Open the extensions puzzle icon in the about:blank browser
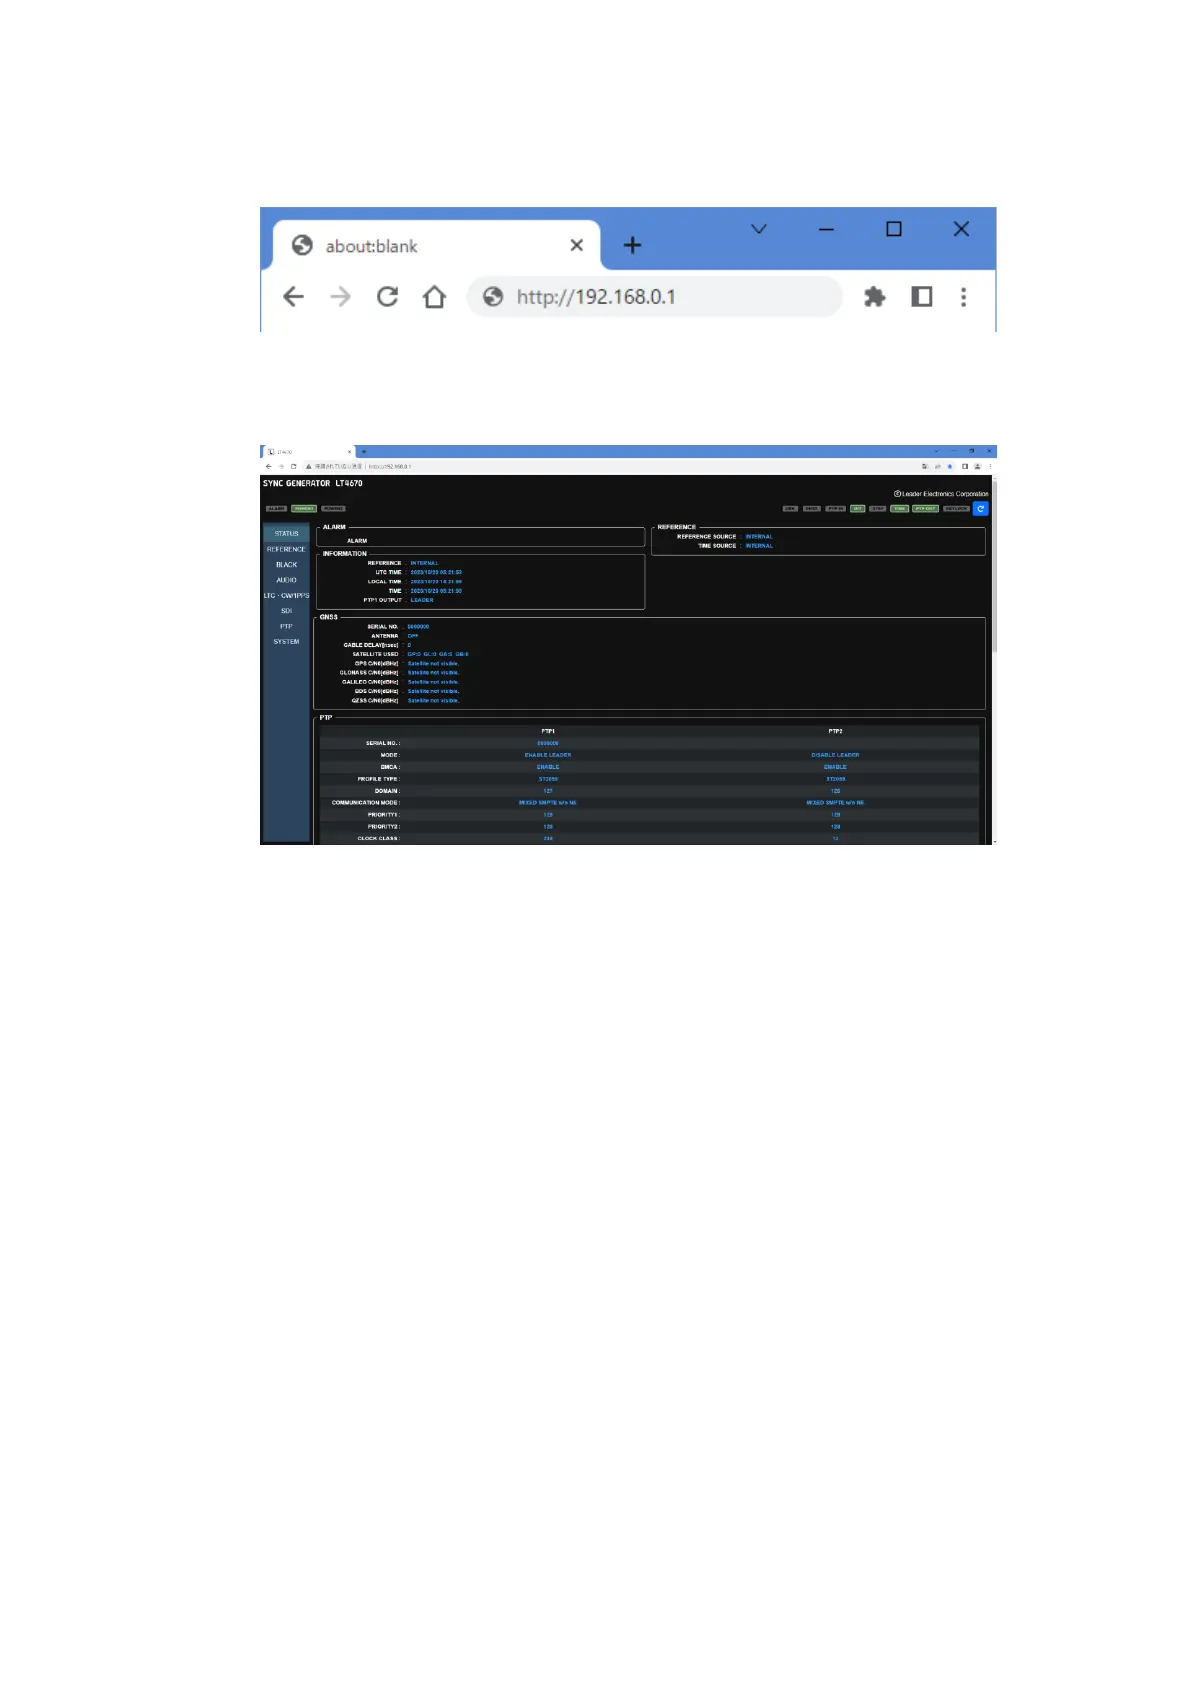 point(875,297)
